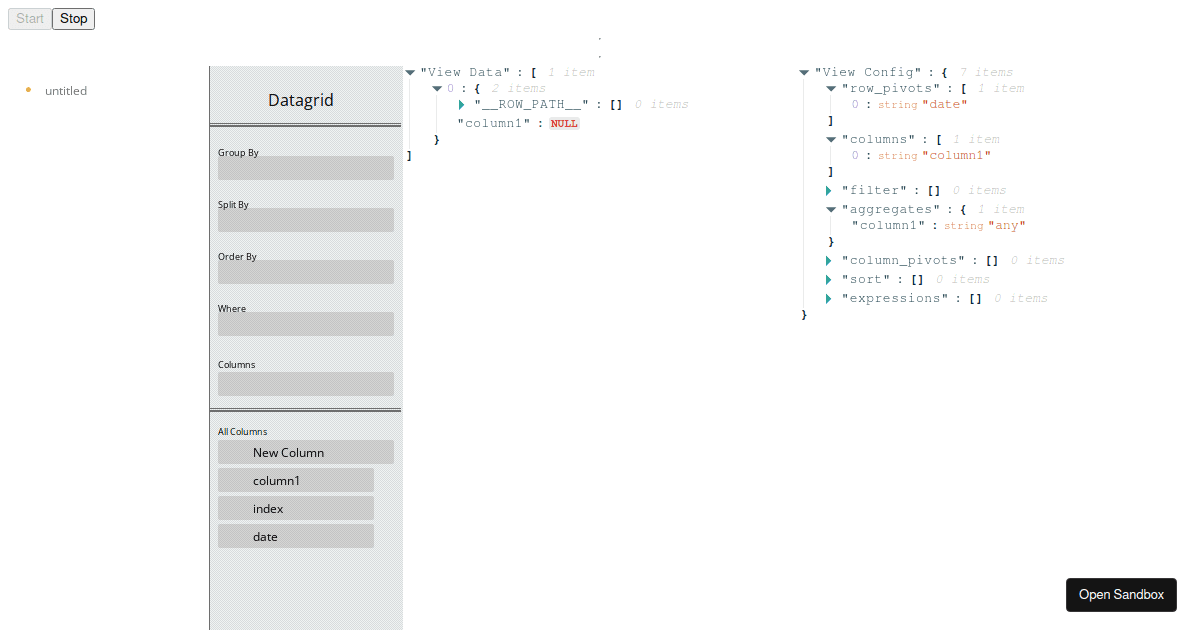Viewport: 1200px width, 630px height.
Task: Click the Stop button
Action: 72,18
